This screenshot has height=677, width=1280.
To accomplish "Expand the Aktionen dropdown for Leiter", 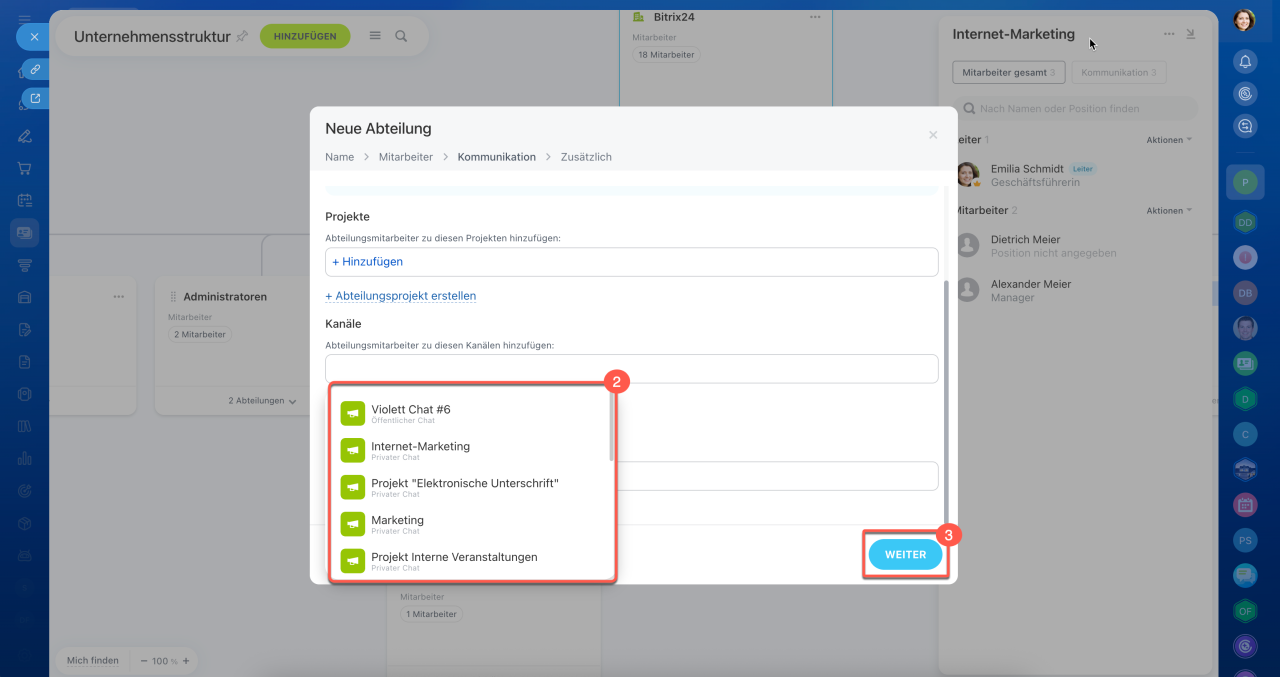I will click(1169, 140).
